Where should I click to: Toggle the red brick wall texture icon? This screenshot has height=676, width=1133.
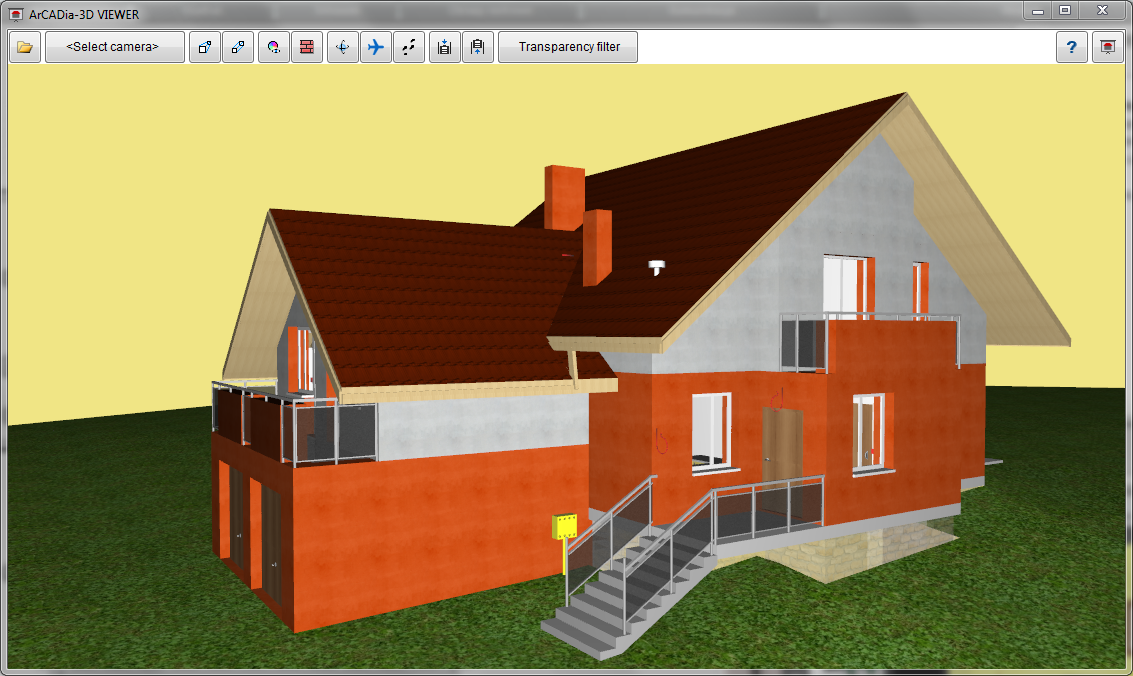click(307, 47)
